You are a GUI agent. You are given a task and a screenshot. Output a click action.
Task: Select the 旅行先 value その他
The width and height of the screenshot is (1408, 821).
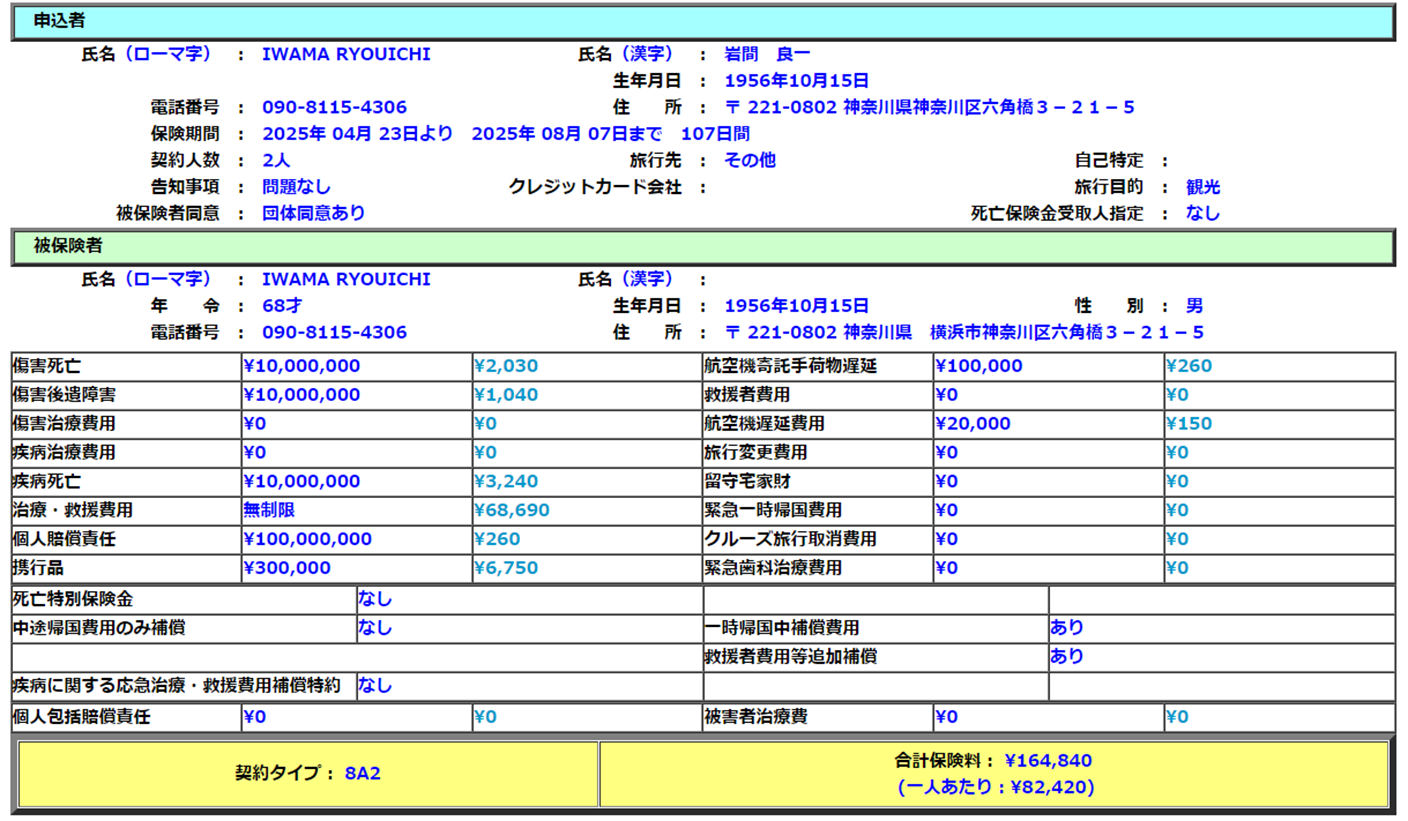pyautogui.click(x=749, y=160)
